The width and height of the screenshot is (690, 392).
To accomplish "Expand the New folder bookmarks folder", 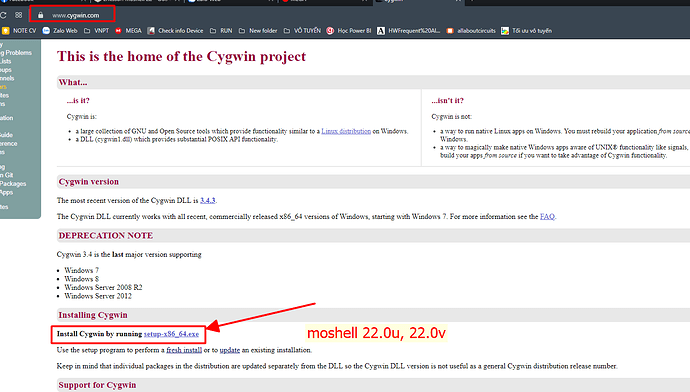I will [x=258, y=31].
